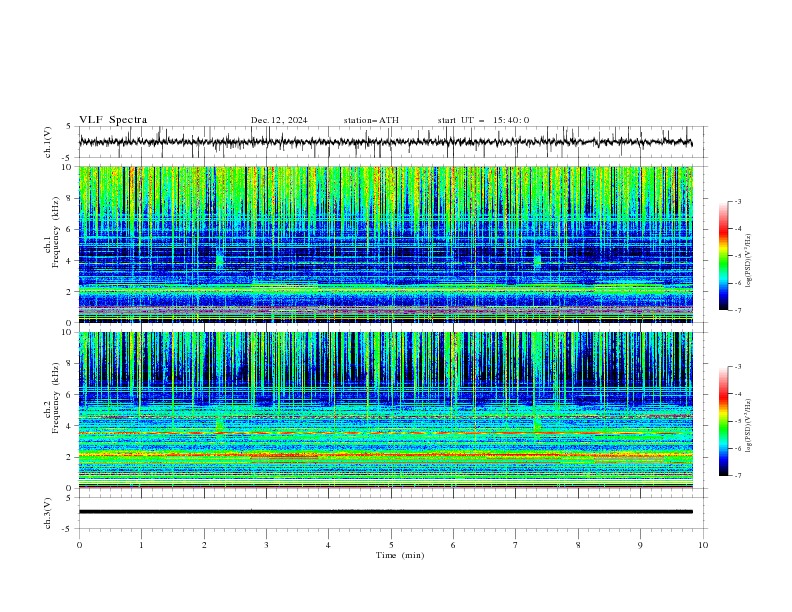Screen dimensions: 792x612
Task: Click the "-7" tick on ch.1 color bar
Action: coord(737,310)
